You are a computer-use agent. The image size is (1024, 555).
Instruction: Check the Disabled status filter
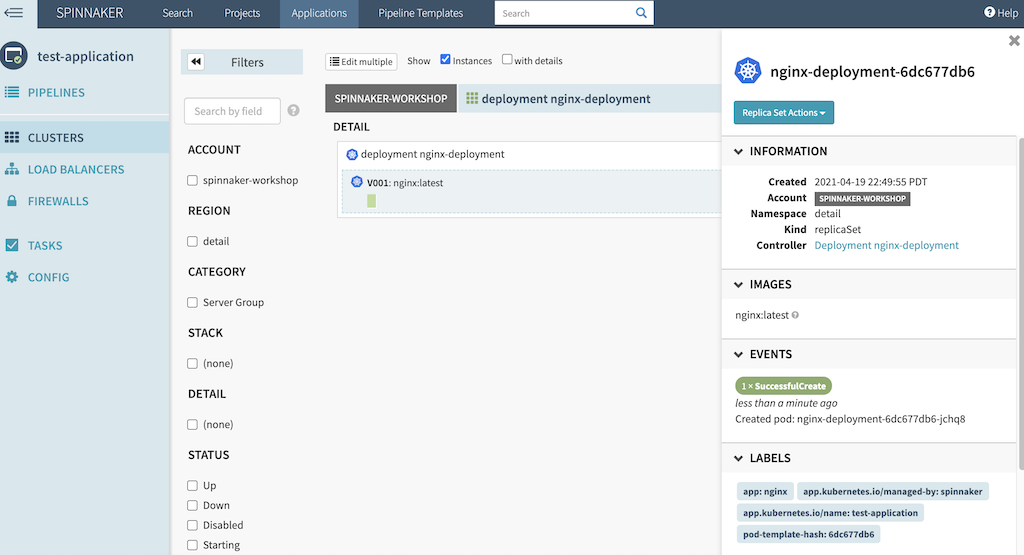pos(192,525)
